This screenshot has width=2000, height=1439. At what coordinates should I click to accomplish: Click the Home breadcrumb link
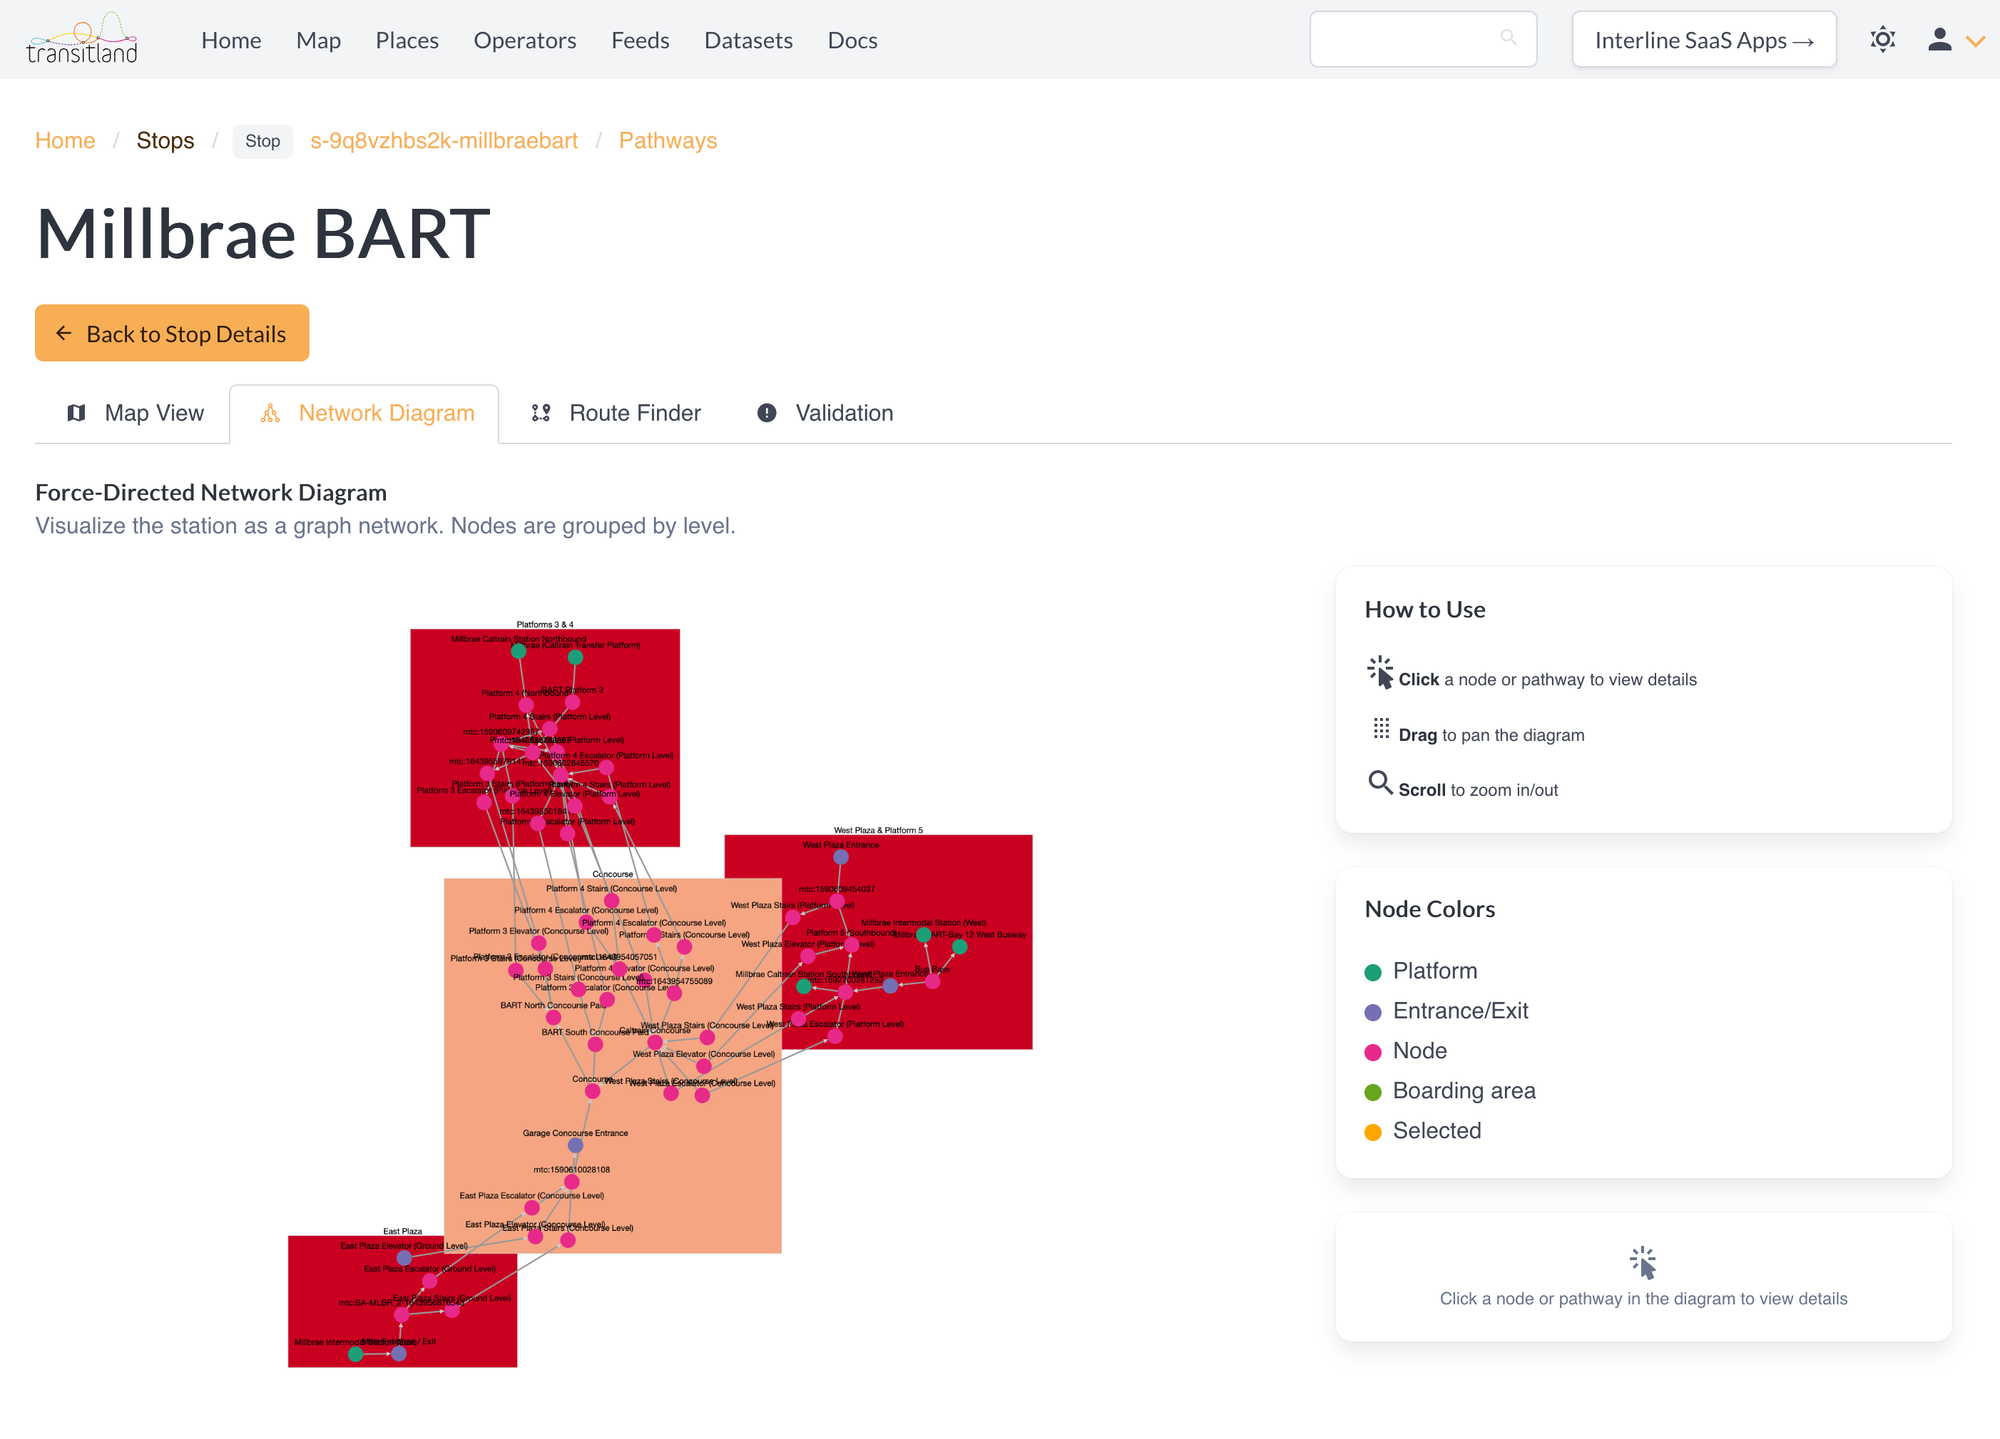(65, 141)
